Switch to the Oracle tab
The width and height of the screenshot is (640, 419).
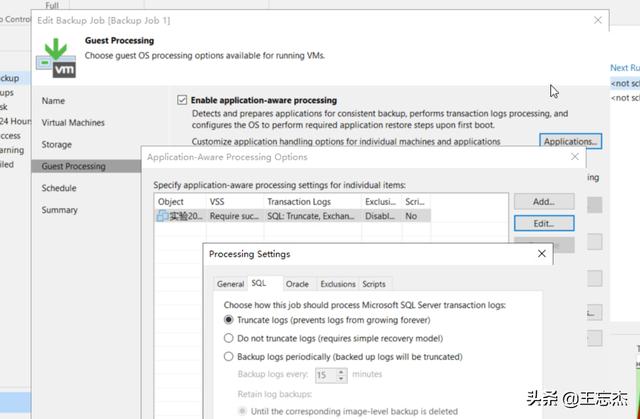(297, 284)
